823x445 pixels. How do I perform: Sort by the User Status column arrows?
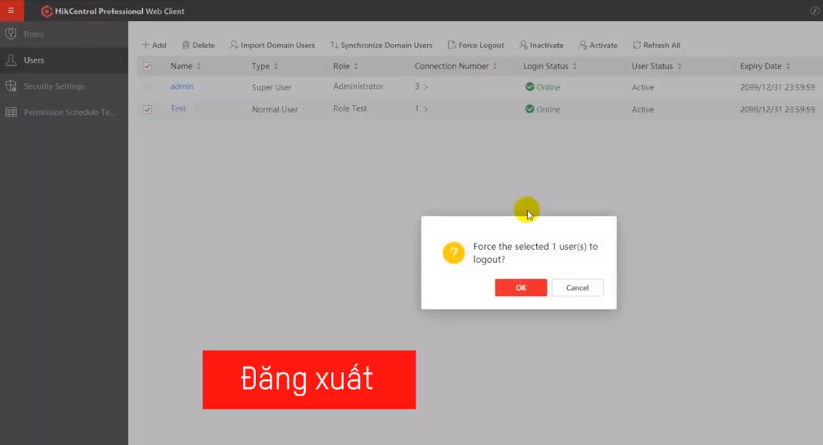(x=679, y=66)
